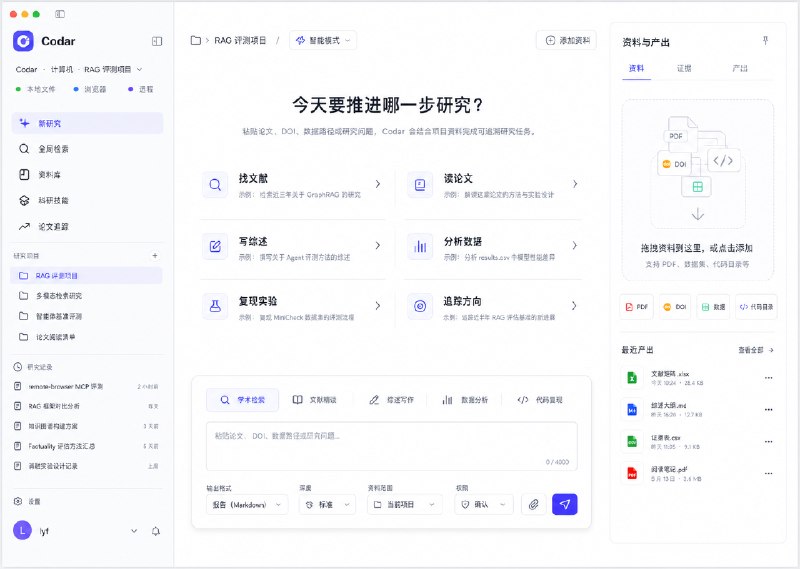Click the 添加资料 button

coord(566,40)
